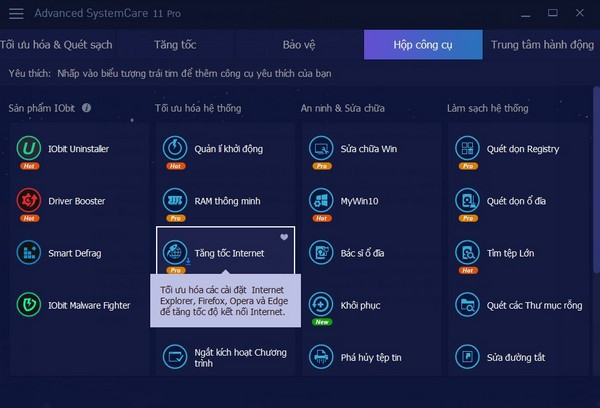Click the MyWin10 icon
Screen dimensions: 600x408
coord(321,200)
